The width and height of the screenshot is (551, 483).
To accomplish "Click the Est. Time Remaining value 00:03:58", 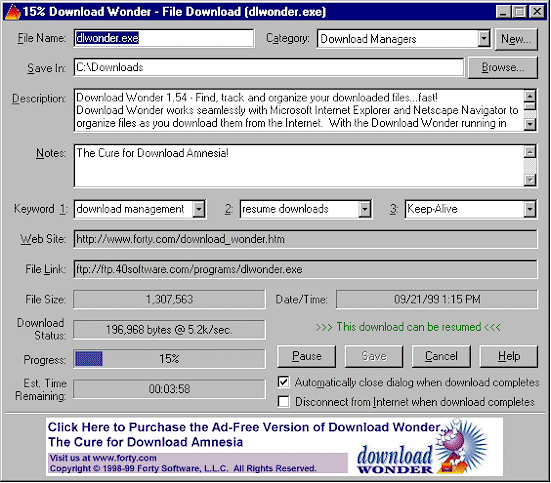I will (169, 389).
